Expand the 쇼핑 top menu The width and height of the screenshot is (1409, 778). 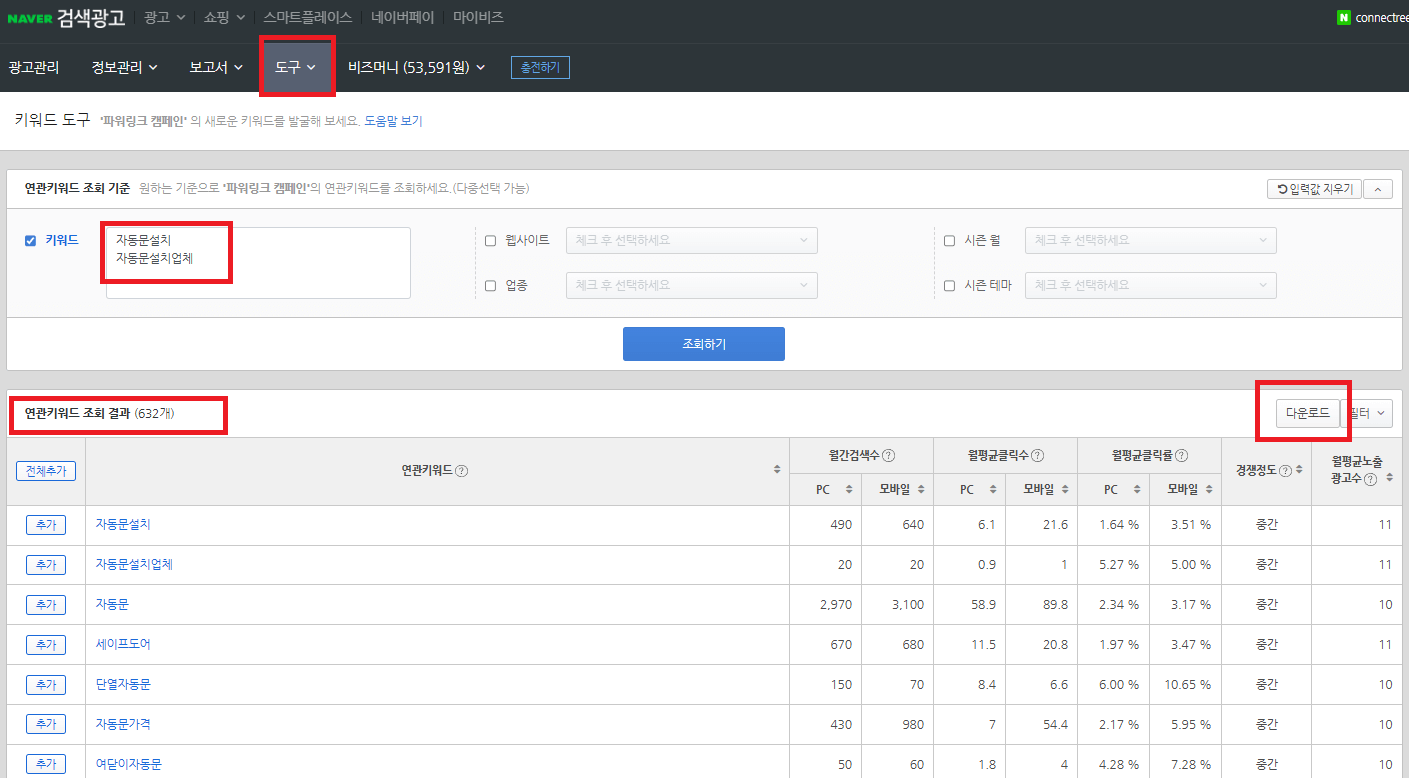tap(225, 17)
